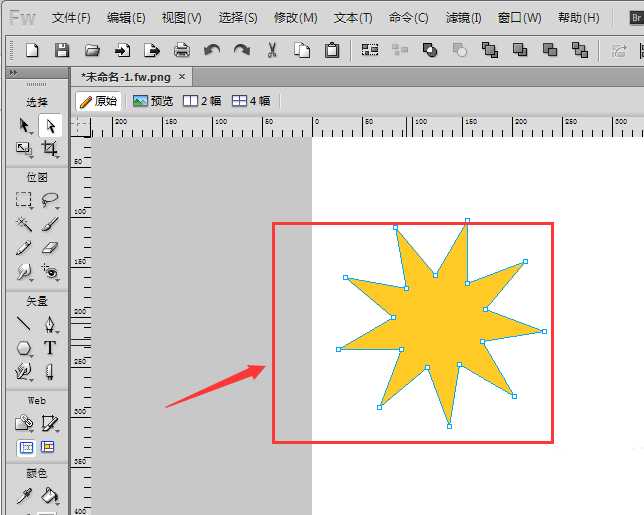The height and width of the screenshot is (515, 644).
Task: Collapse the tools panel with double arrows
Action: click(12, 73)
